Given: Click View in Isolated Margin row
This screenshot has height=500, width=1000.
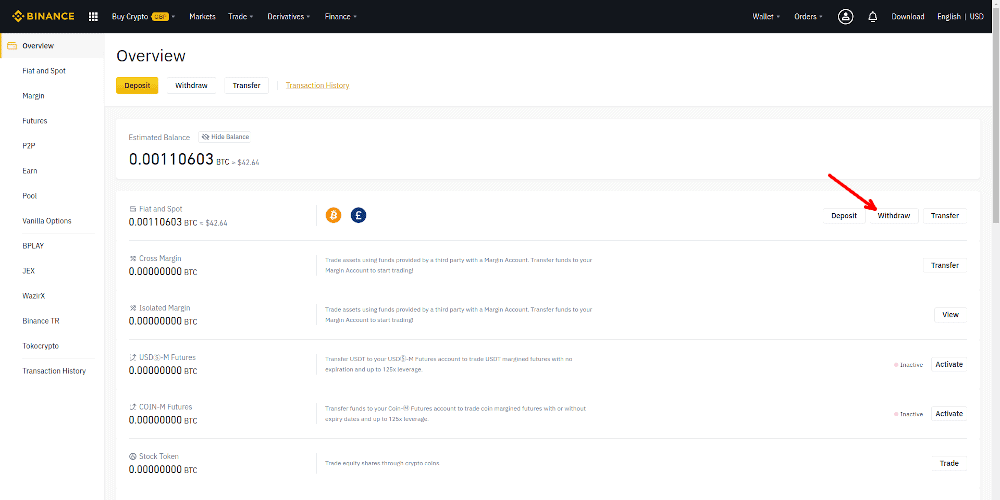Looking at the screenshot, I should click(x=950, y=314).
